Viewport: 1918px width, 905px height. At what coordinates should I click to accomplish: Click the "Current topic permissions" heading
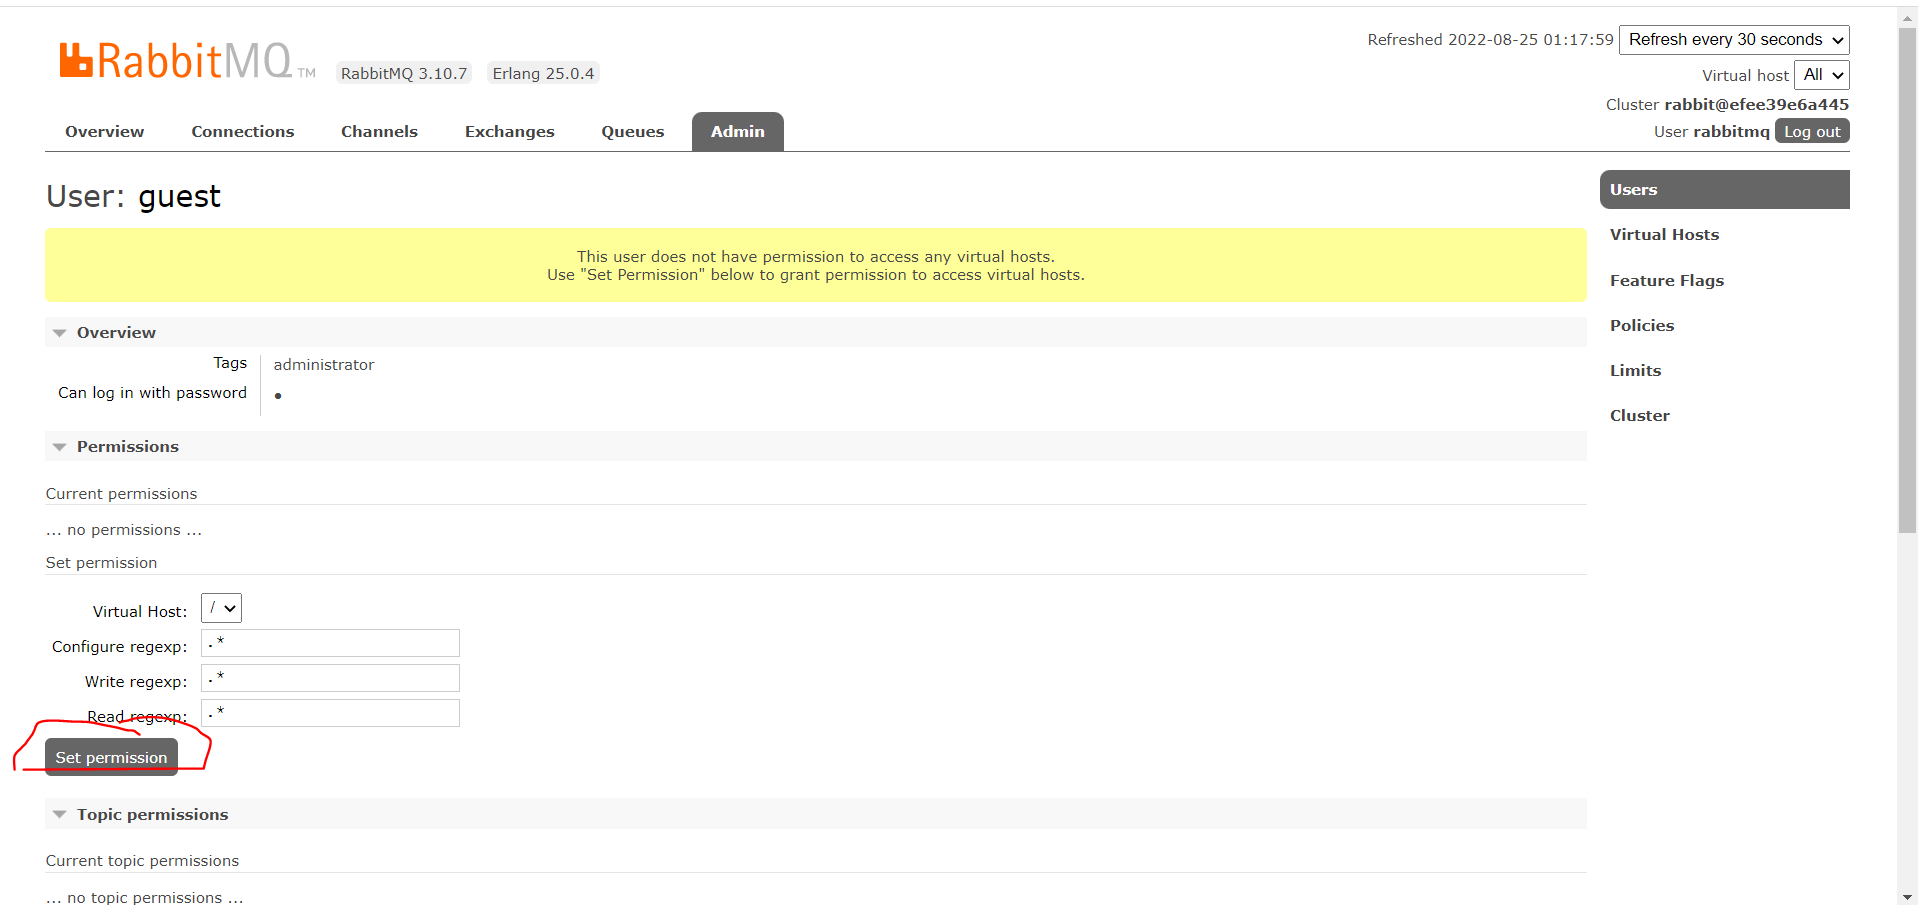pyautogui.click(x=142, y=861)
